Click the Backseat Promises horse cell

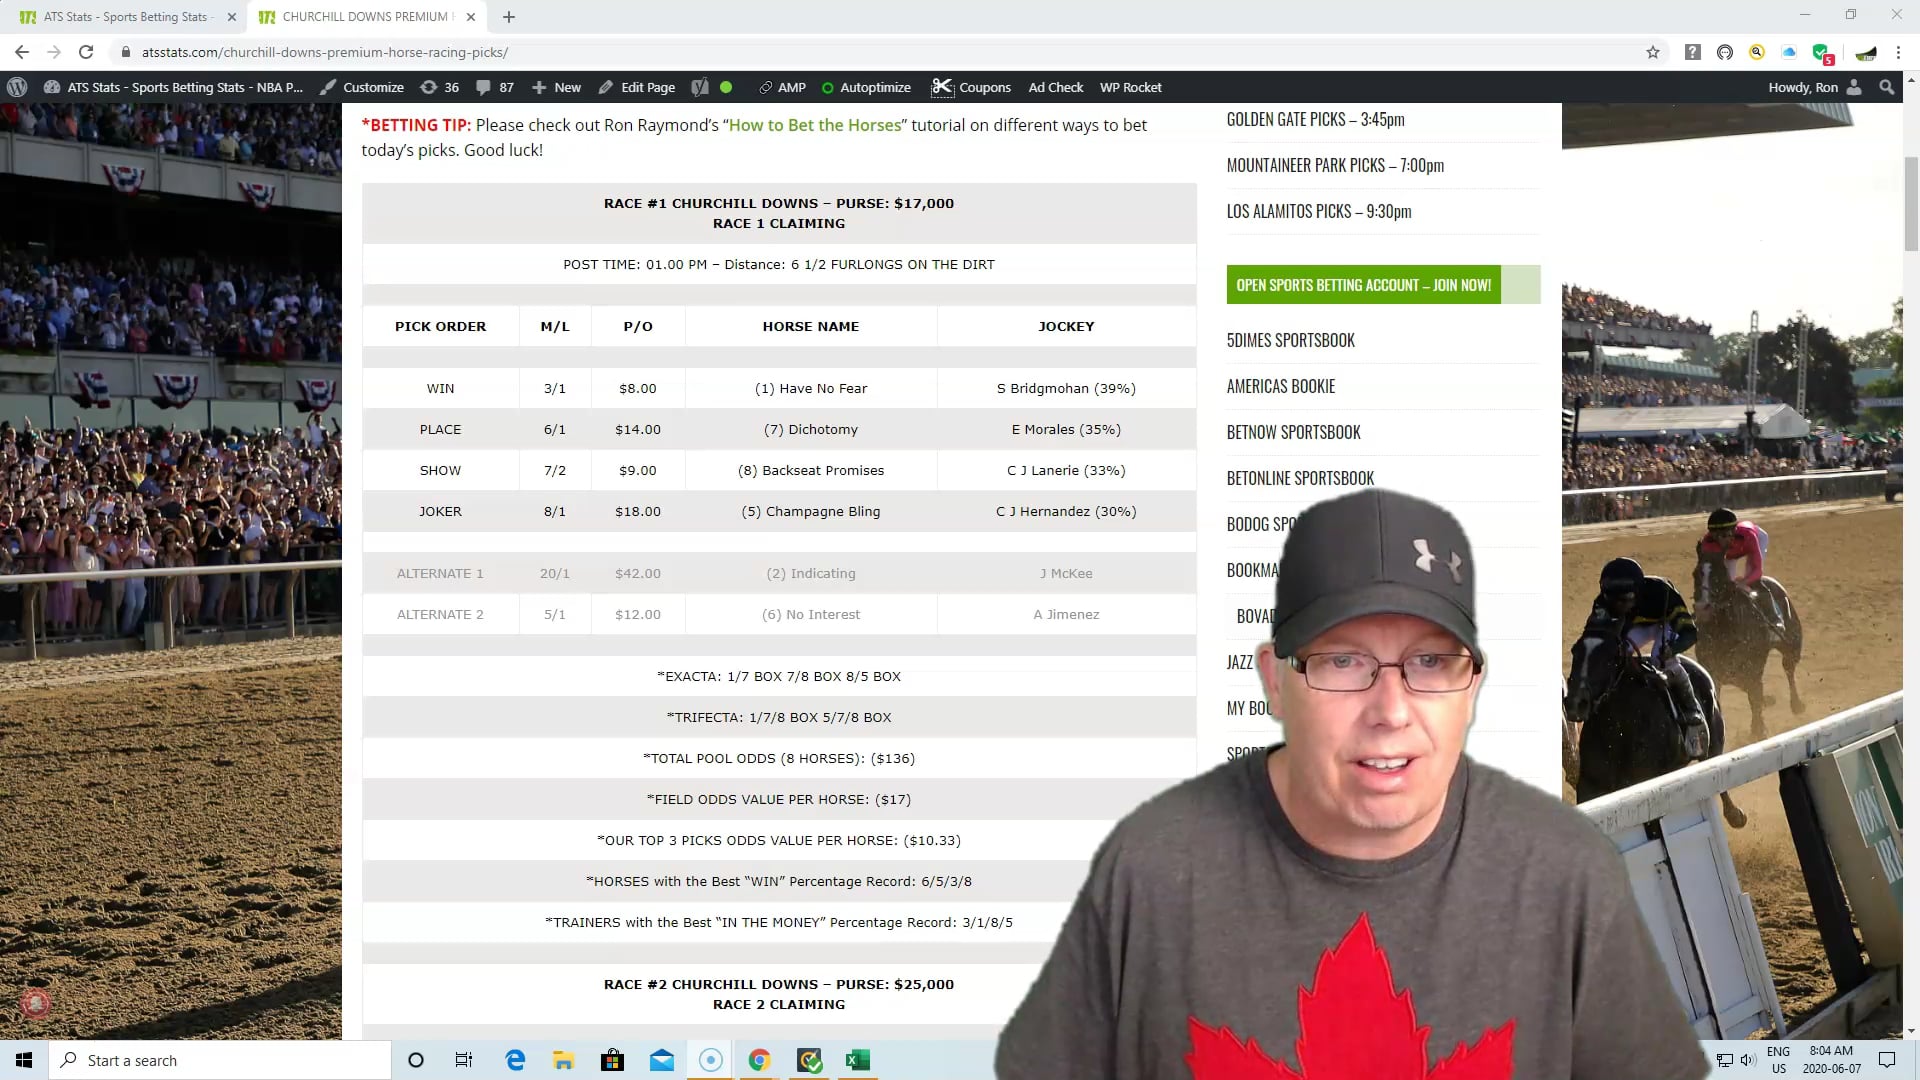pos(811,470)
